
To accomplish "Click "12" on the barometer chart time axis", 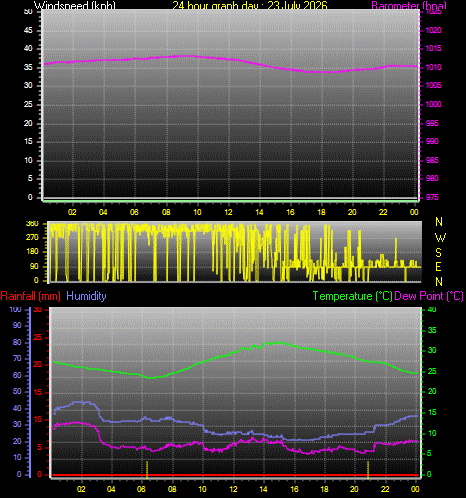I will pos(228,212).
